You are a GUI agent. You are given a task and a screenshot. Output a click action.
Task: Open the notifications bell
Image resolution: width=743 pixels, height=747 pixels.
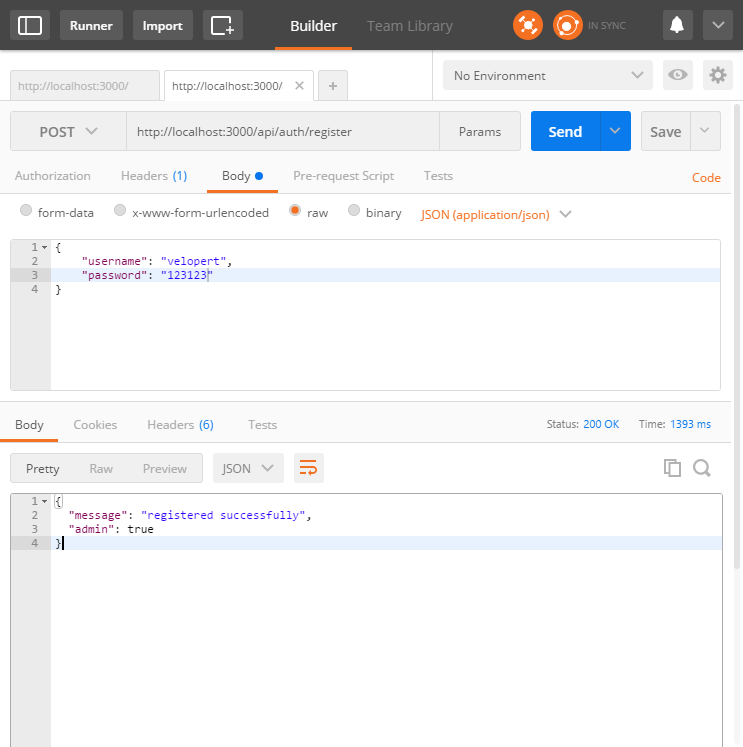678,25
